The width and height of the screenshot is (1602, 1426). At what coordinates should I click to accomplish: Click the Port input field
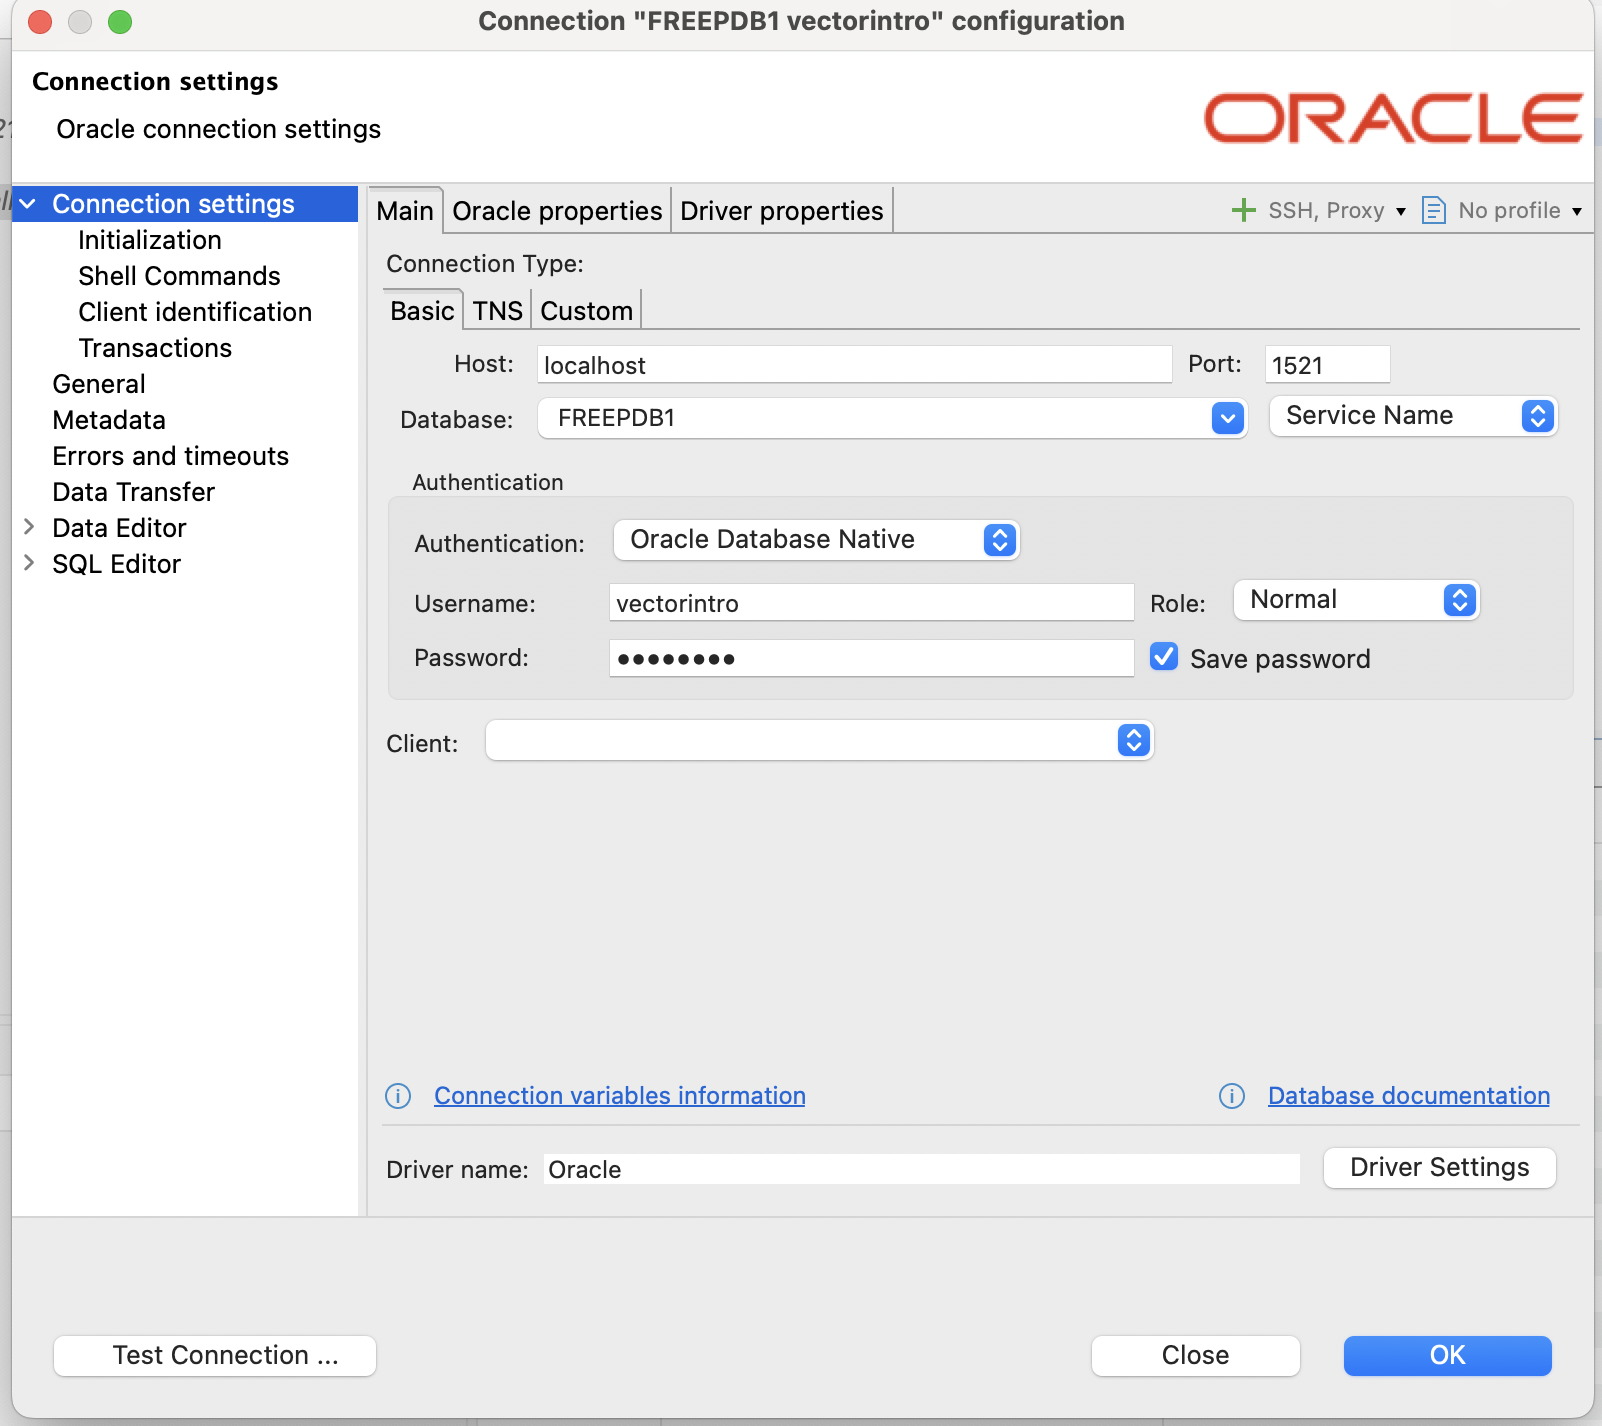coord(1328,365)
